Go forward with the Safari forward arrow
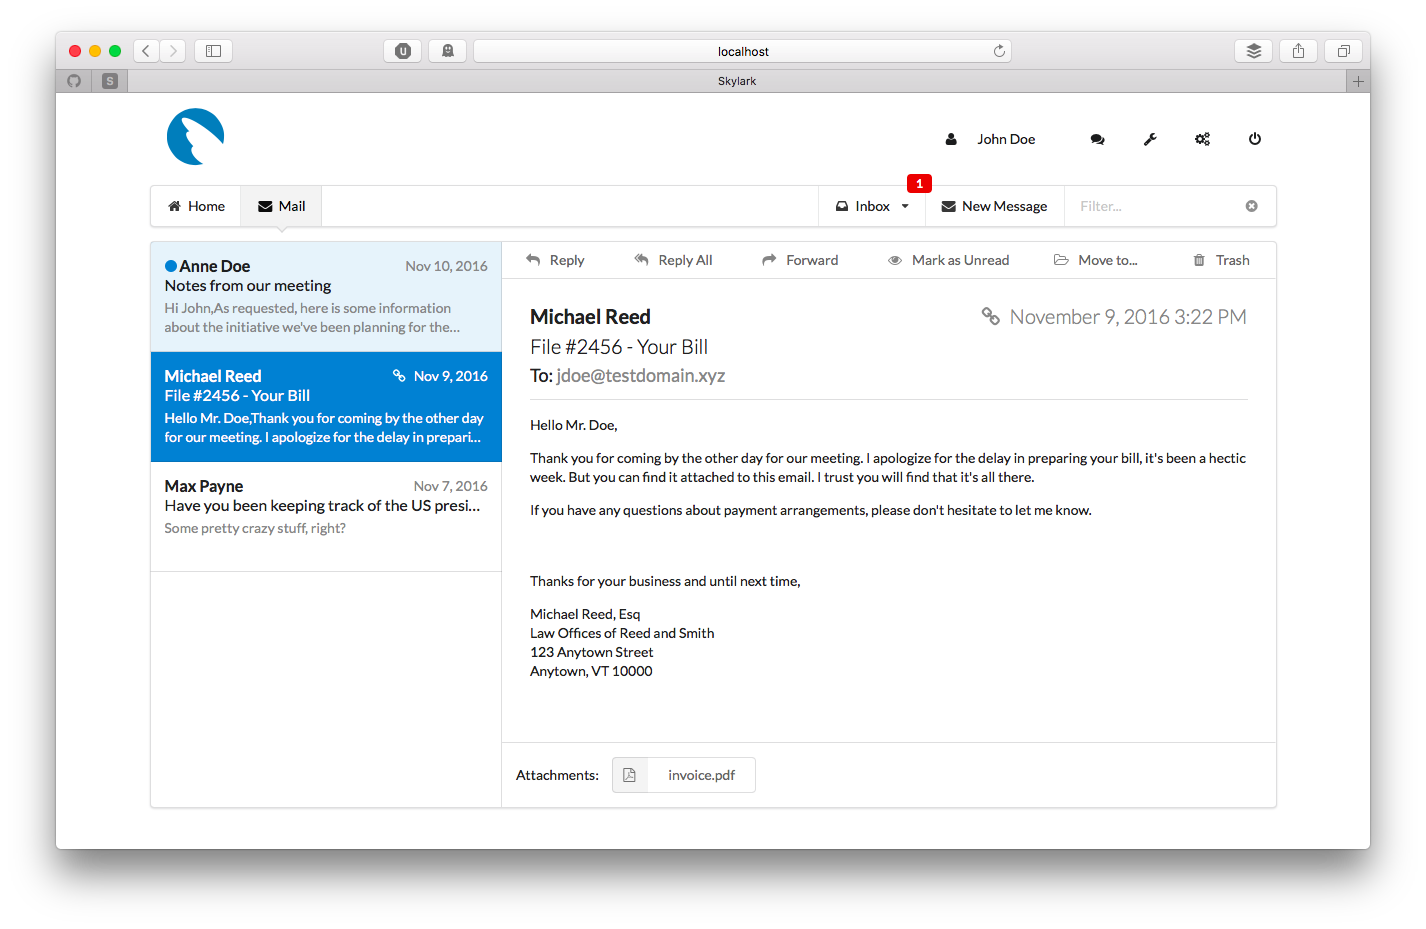The height and width of the screenshot is (929, 1426). [173, 51]
